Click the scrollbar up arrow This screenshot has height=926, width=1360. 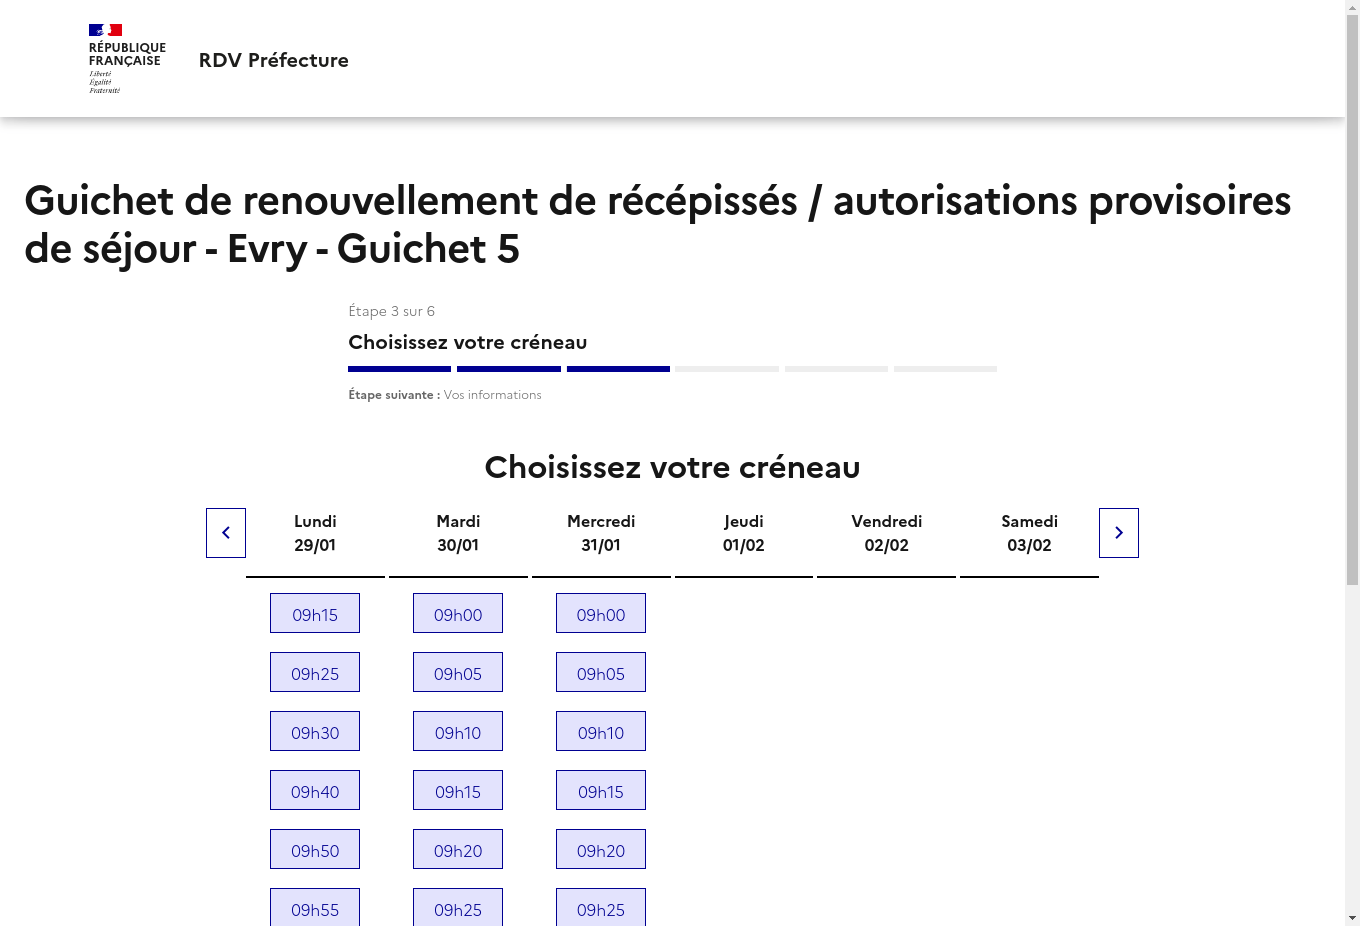1352,7
